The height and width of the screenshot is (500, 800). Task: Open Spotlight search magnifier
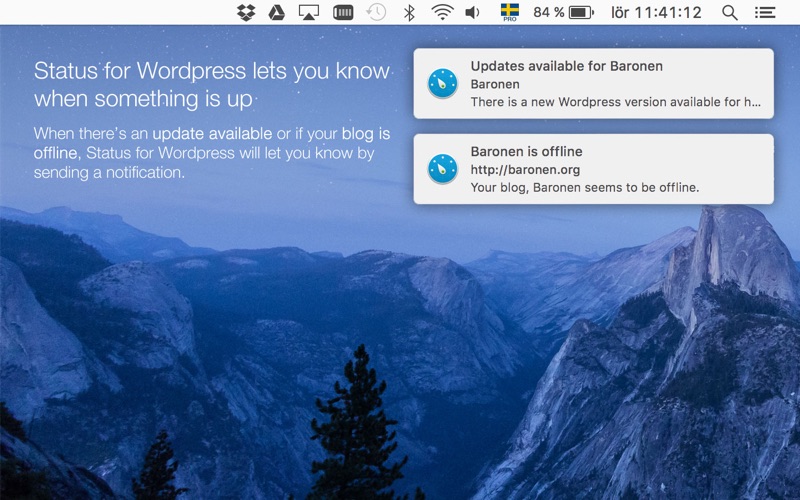click(x=730, y=12)
